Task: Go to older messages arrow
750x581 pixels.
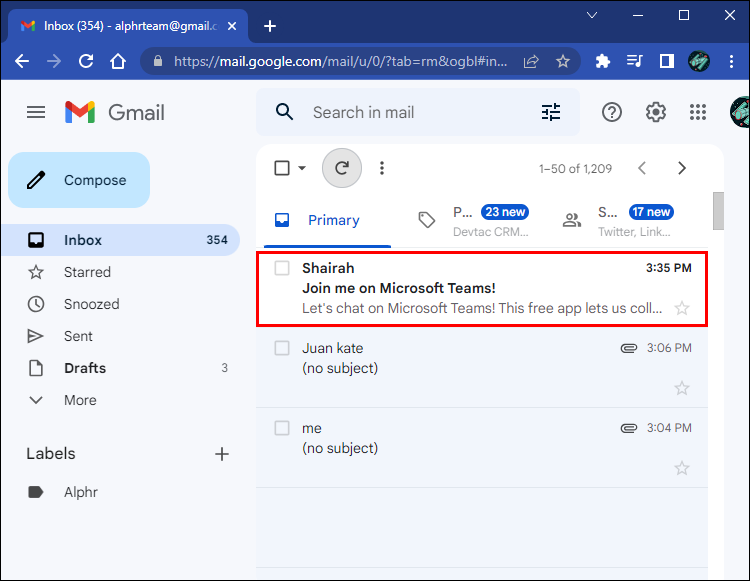Action: click(x=682, y=168)
